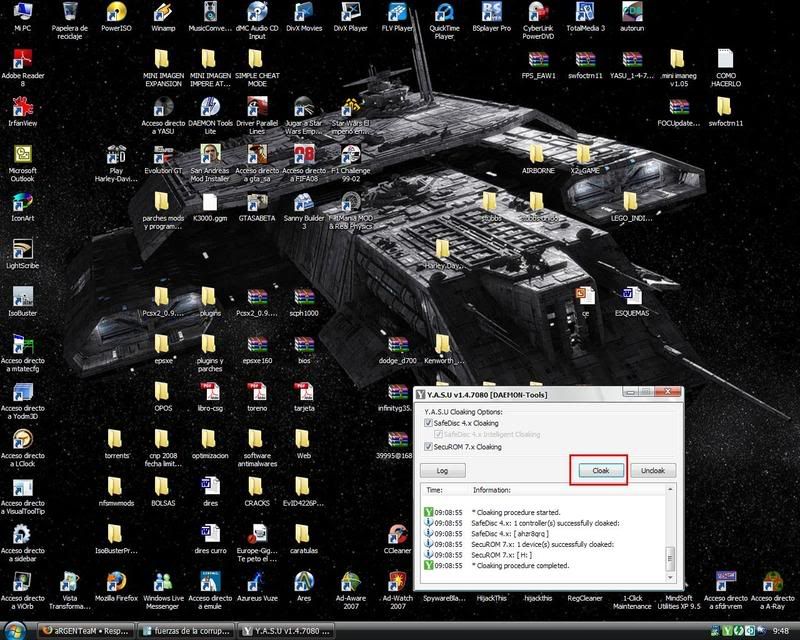Open FLV Player desktop icon
The width and height of the screenshot is (800, 640).
pyautogui.click(x=397, y=17)
